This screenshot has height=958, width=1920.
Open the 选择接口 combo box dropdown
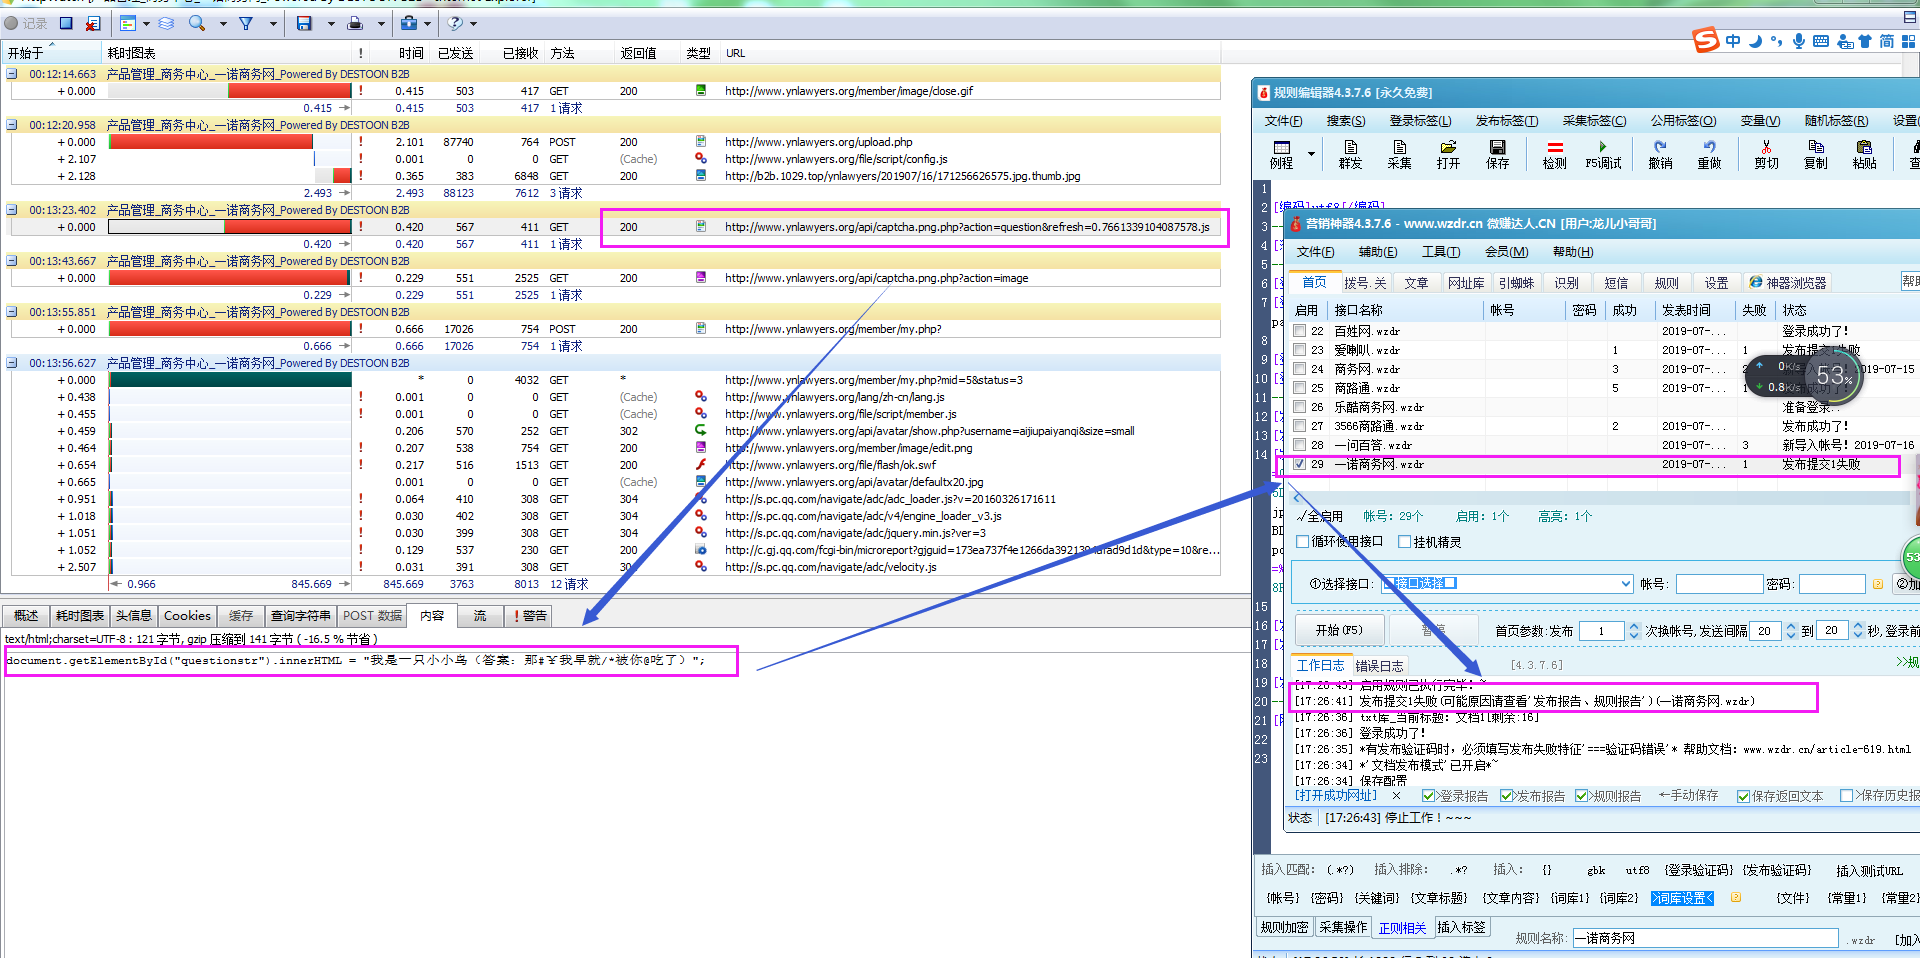(x=1625, y=584)
